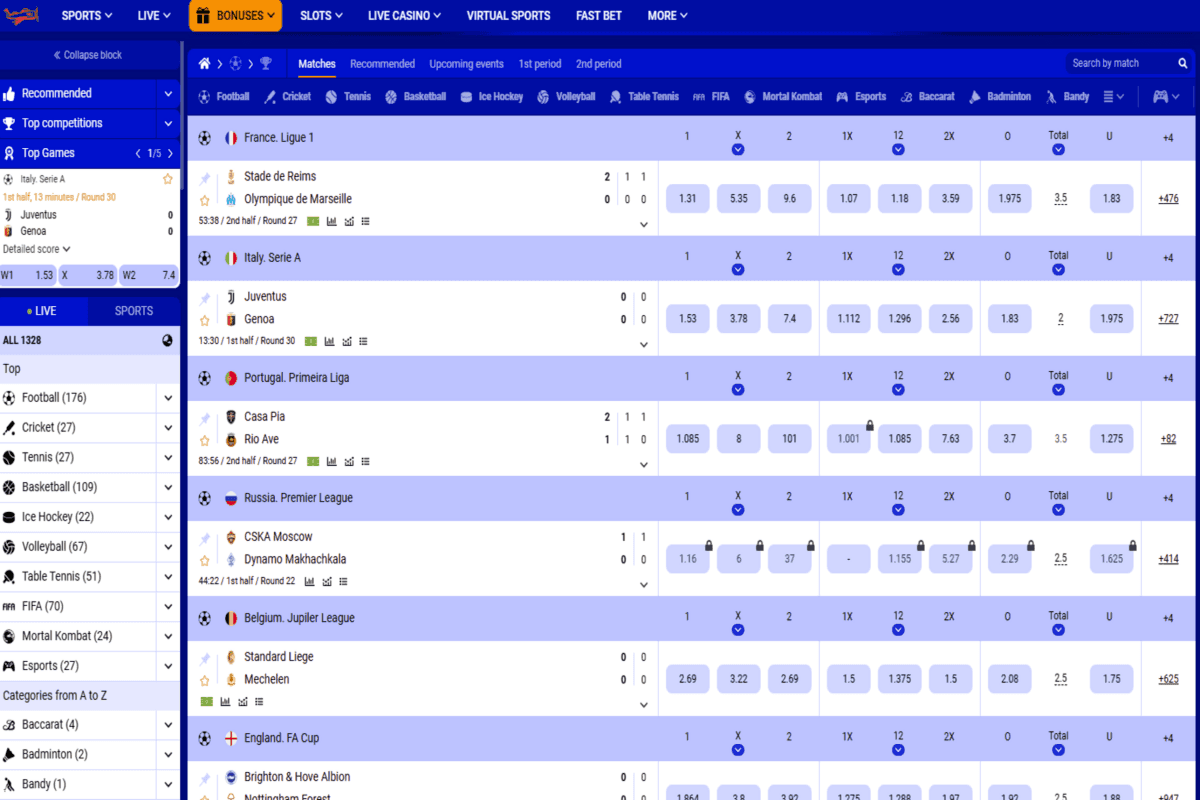This screenshot has width=1200, height=800.
Task: Open the bar chart statistics icon for Casa Pia match
Action: tap(329, 461)
